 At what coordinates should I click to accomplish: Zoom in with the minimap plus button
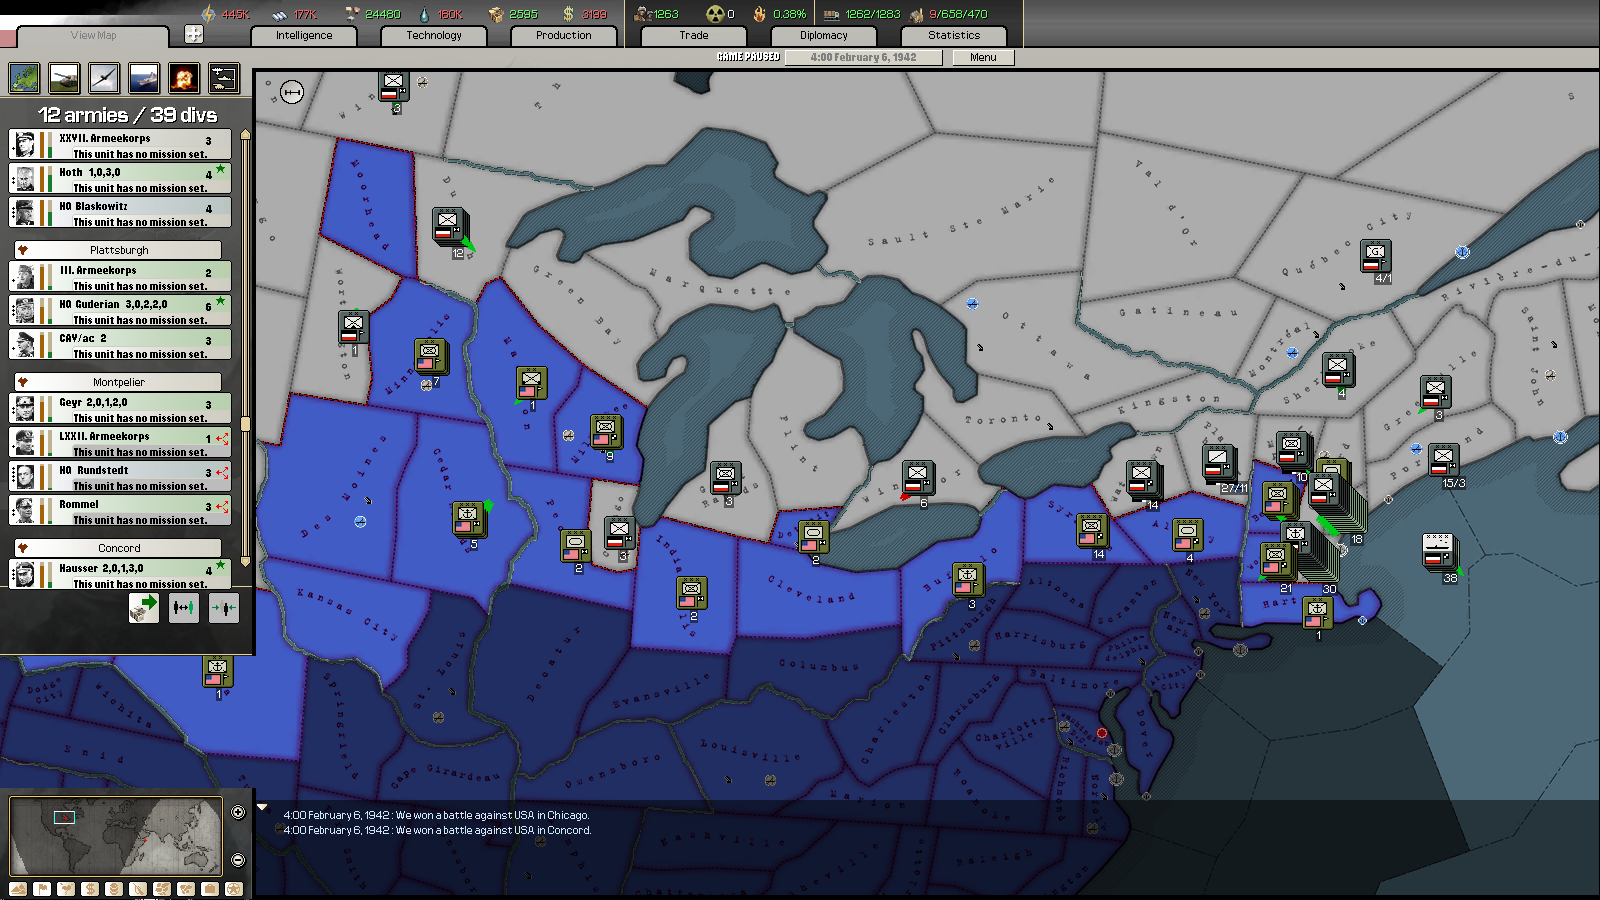[238, 812]
